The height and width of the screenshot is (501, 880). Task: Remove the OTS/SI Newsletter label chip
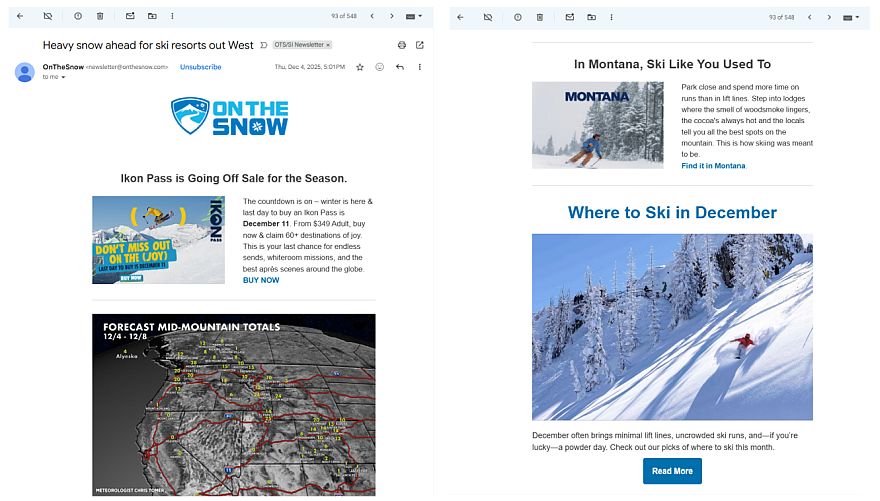click(328, 45)
